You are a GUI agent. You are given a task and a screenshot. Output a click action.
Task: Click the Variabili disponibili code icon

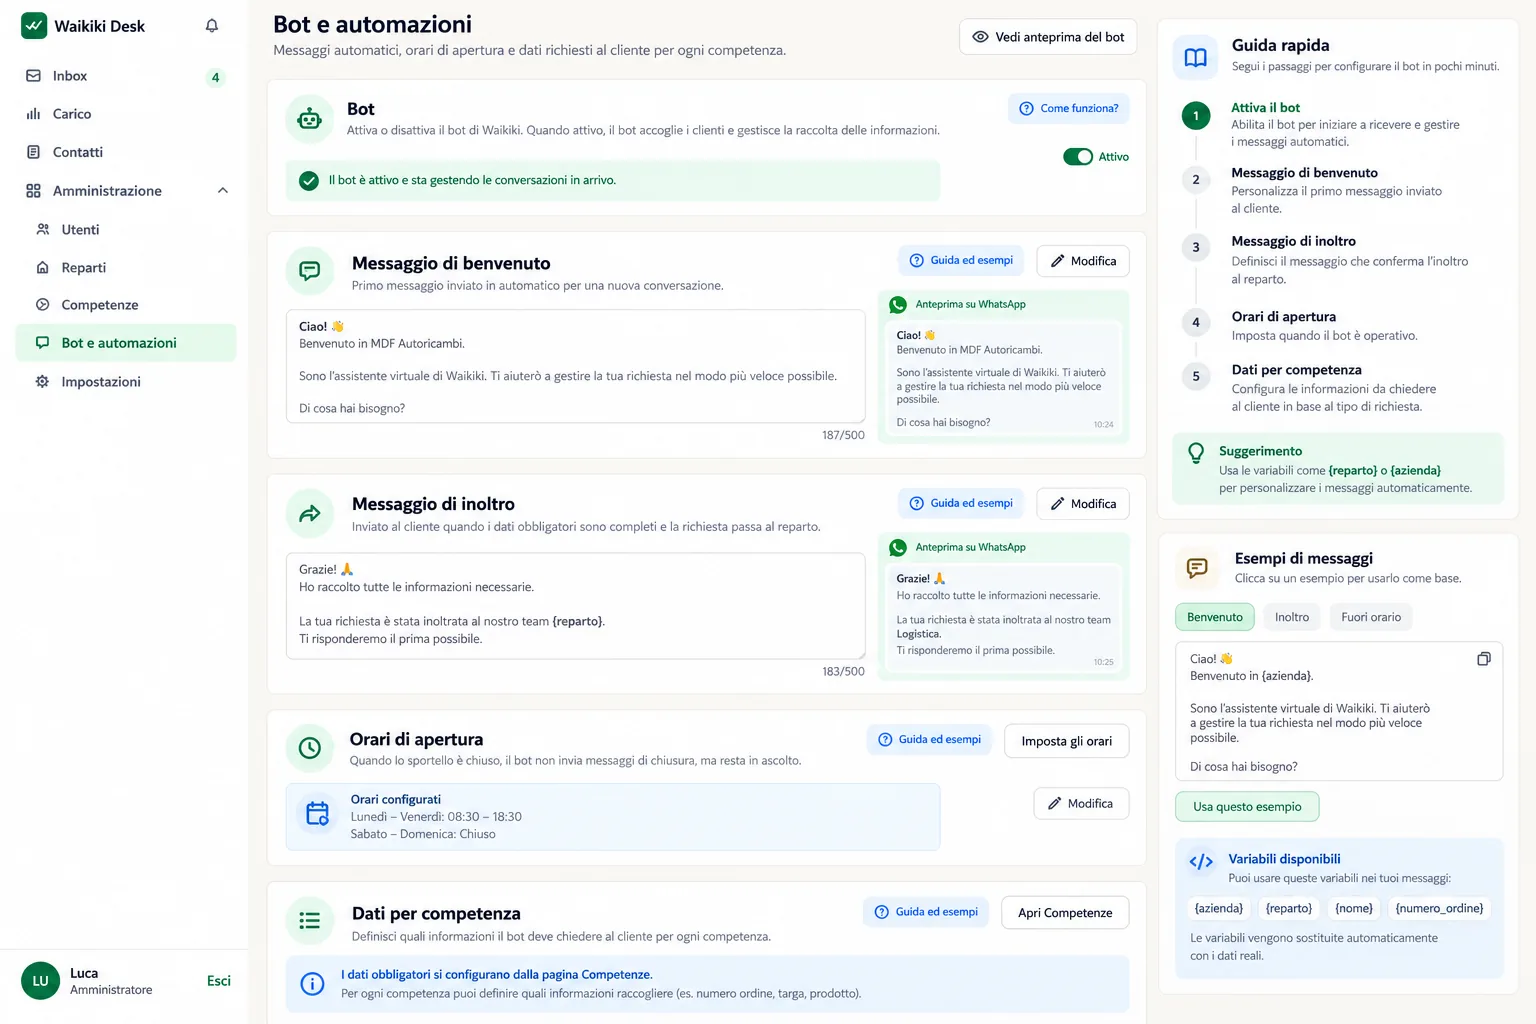coord(1201,862)
